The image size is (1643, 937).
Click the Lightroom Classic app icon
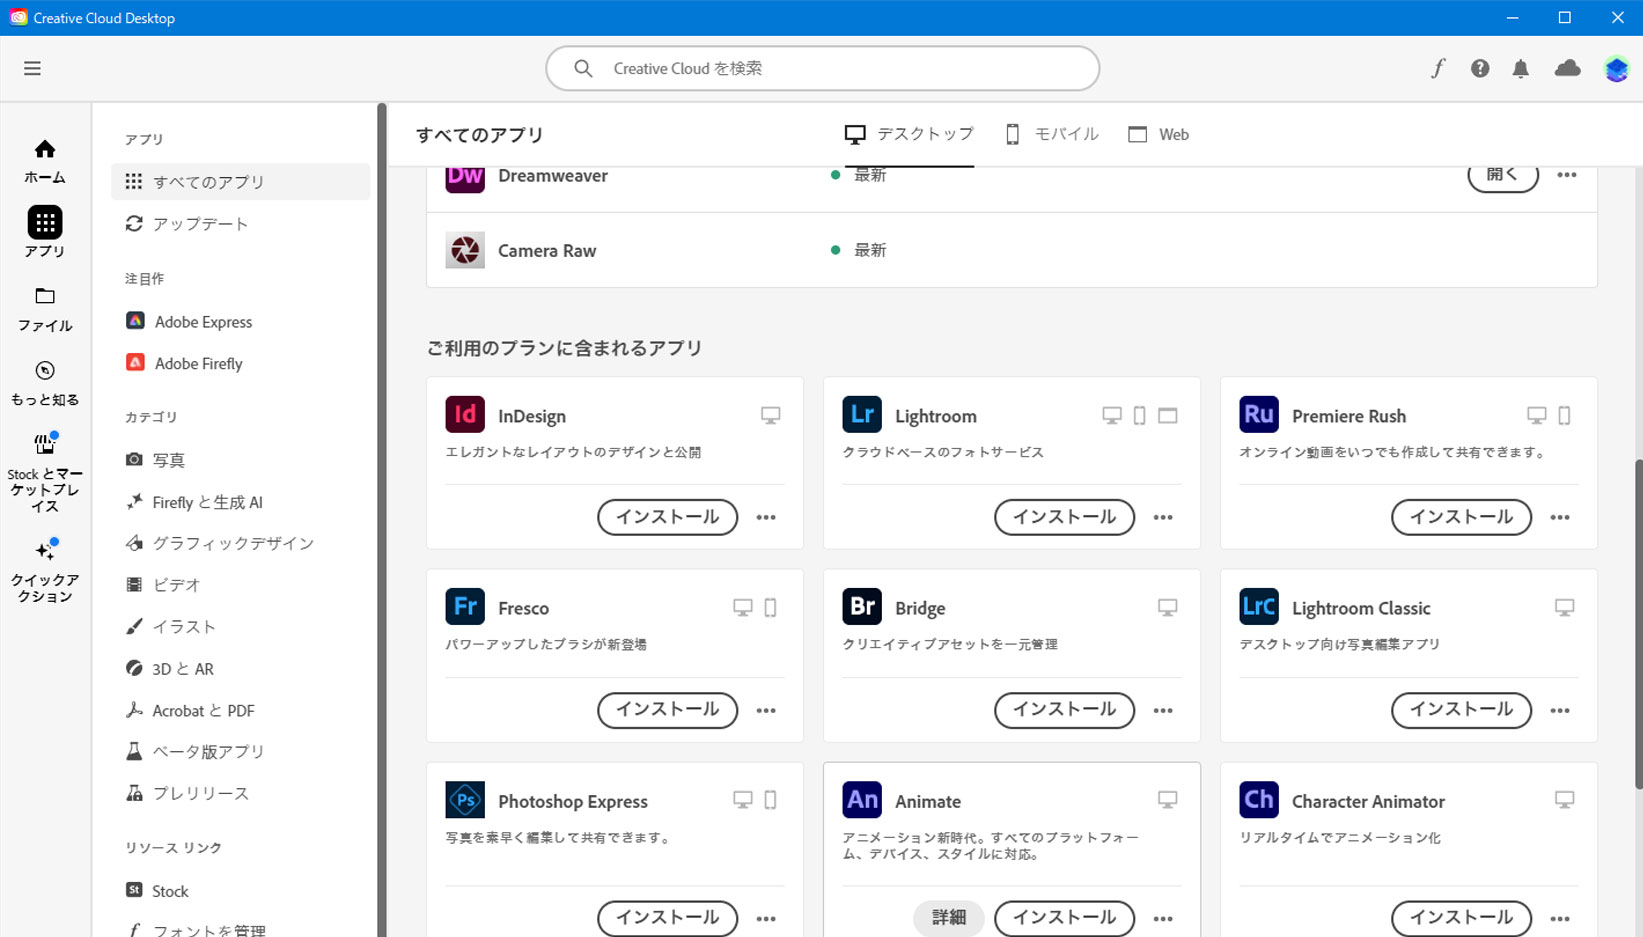pyautogui.click(x=1259, y=607)
